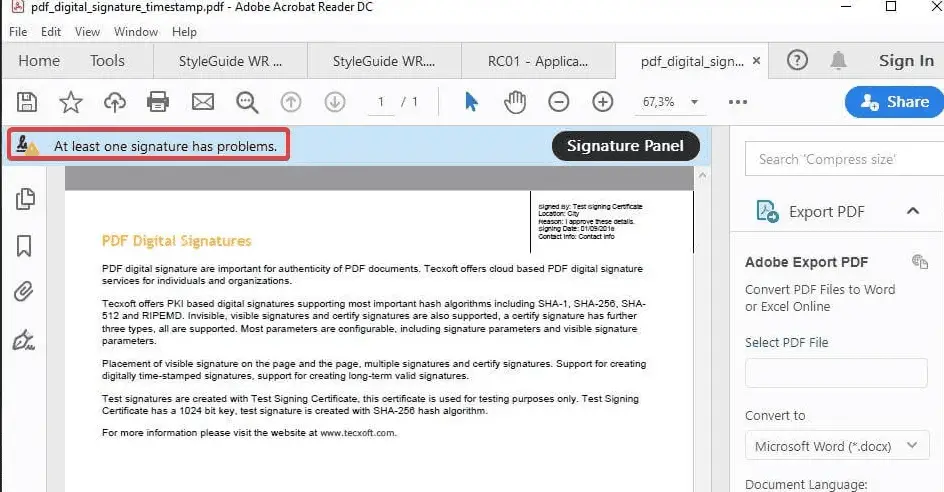Send file by email envelope icon
This screenshot has height=492, width=944.
(x=203, y=101)
